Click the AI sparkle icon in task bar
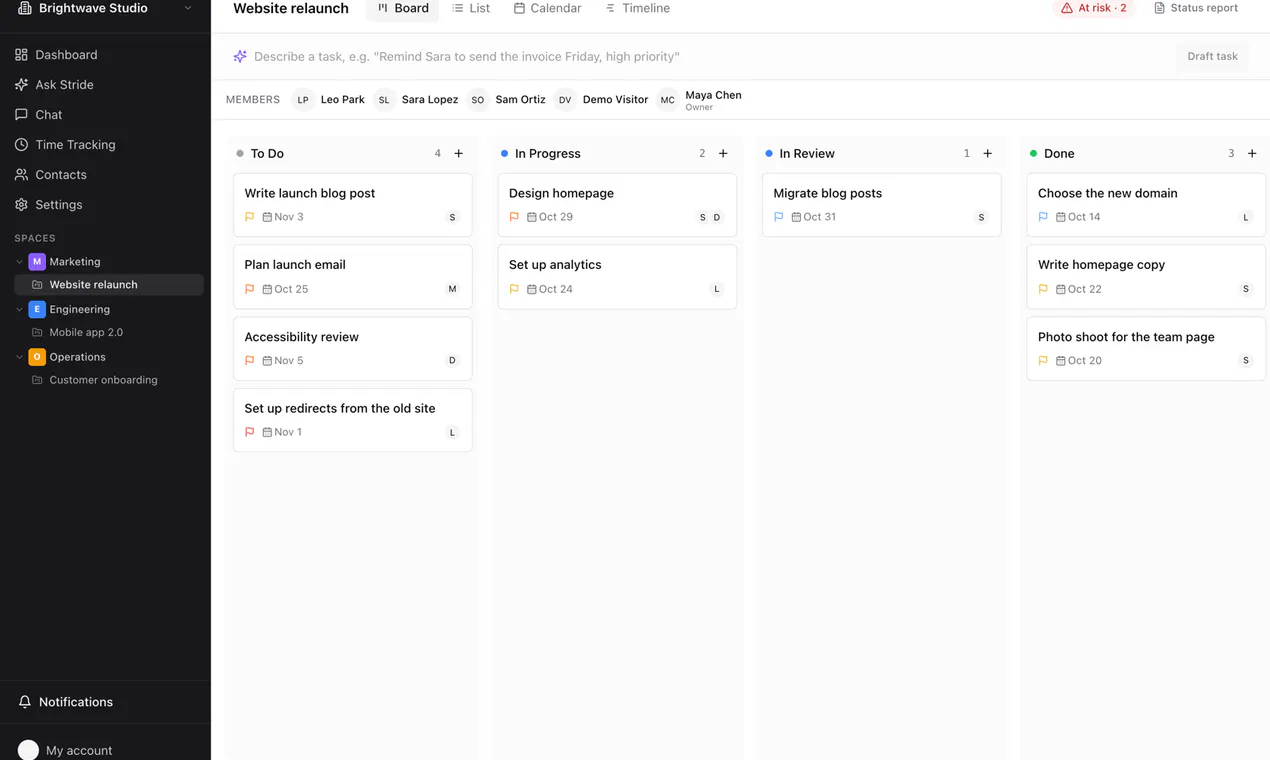Viewport: 1270px width, 760px height. click(x=240, y=57)
